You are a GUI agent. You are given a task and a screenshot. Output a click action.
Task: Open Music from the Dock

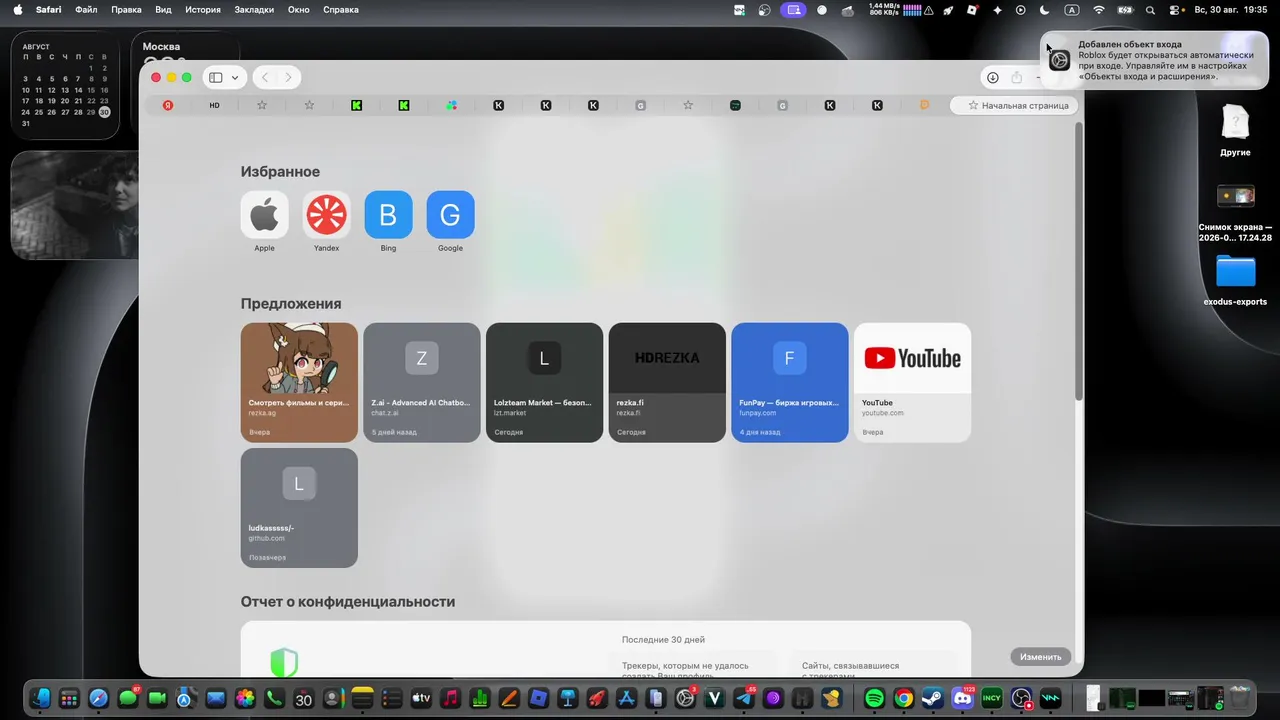[450, 698]
